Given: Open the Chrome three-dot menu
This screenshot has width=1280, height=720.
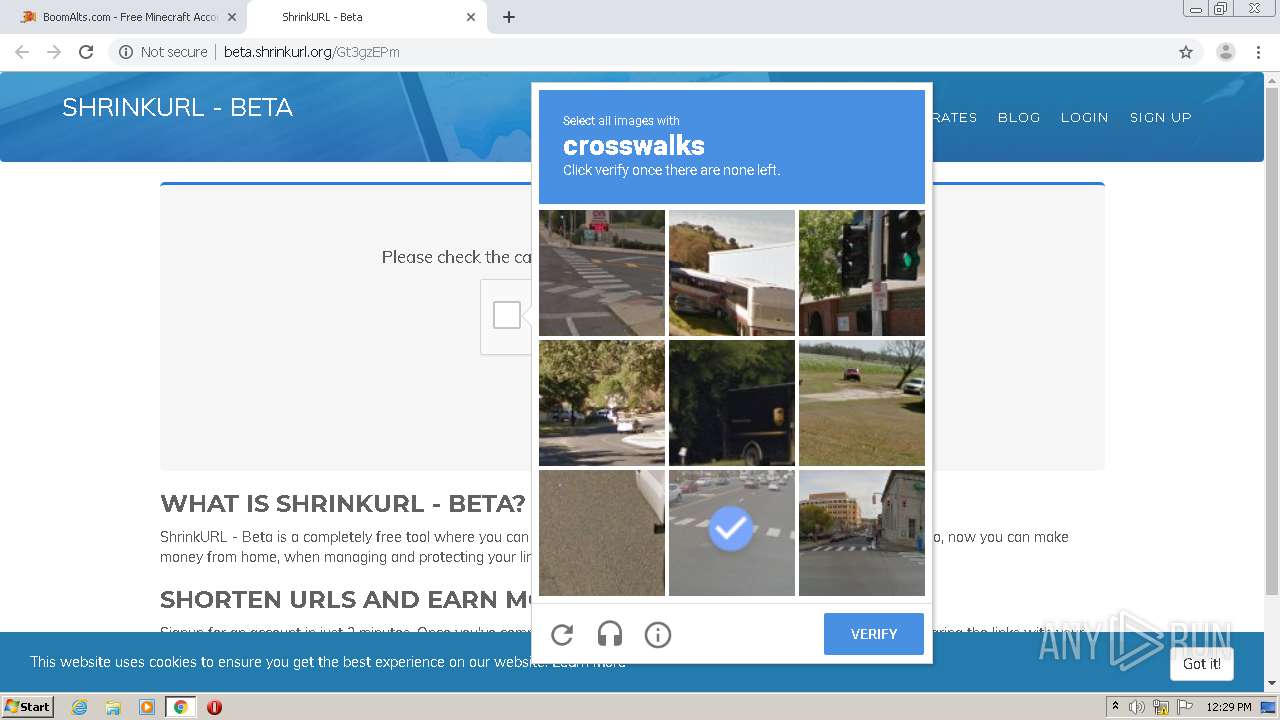Looking at the screenshot, I should pos(1258,52).
